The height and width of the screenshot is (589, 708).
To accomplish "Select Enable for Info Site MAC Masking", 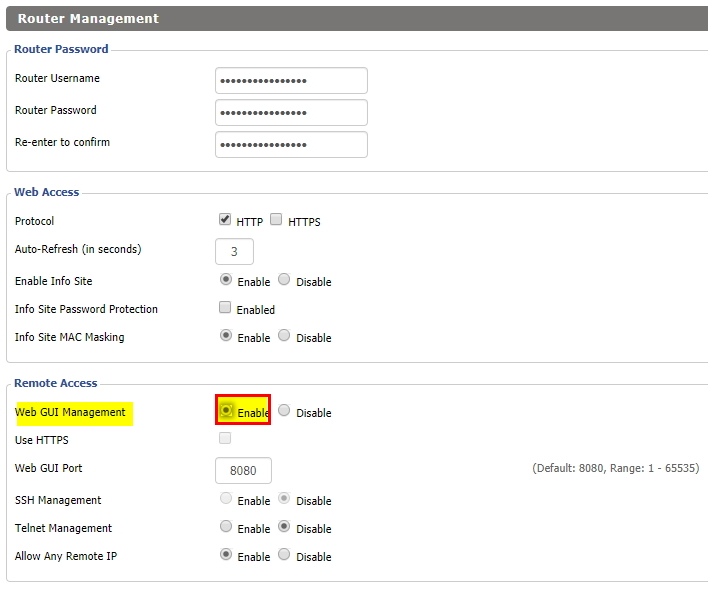I will point(226,336).
